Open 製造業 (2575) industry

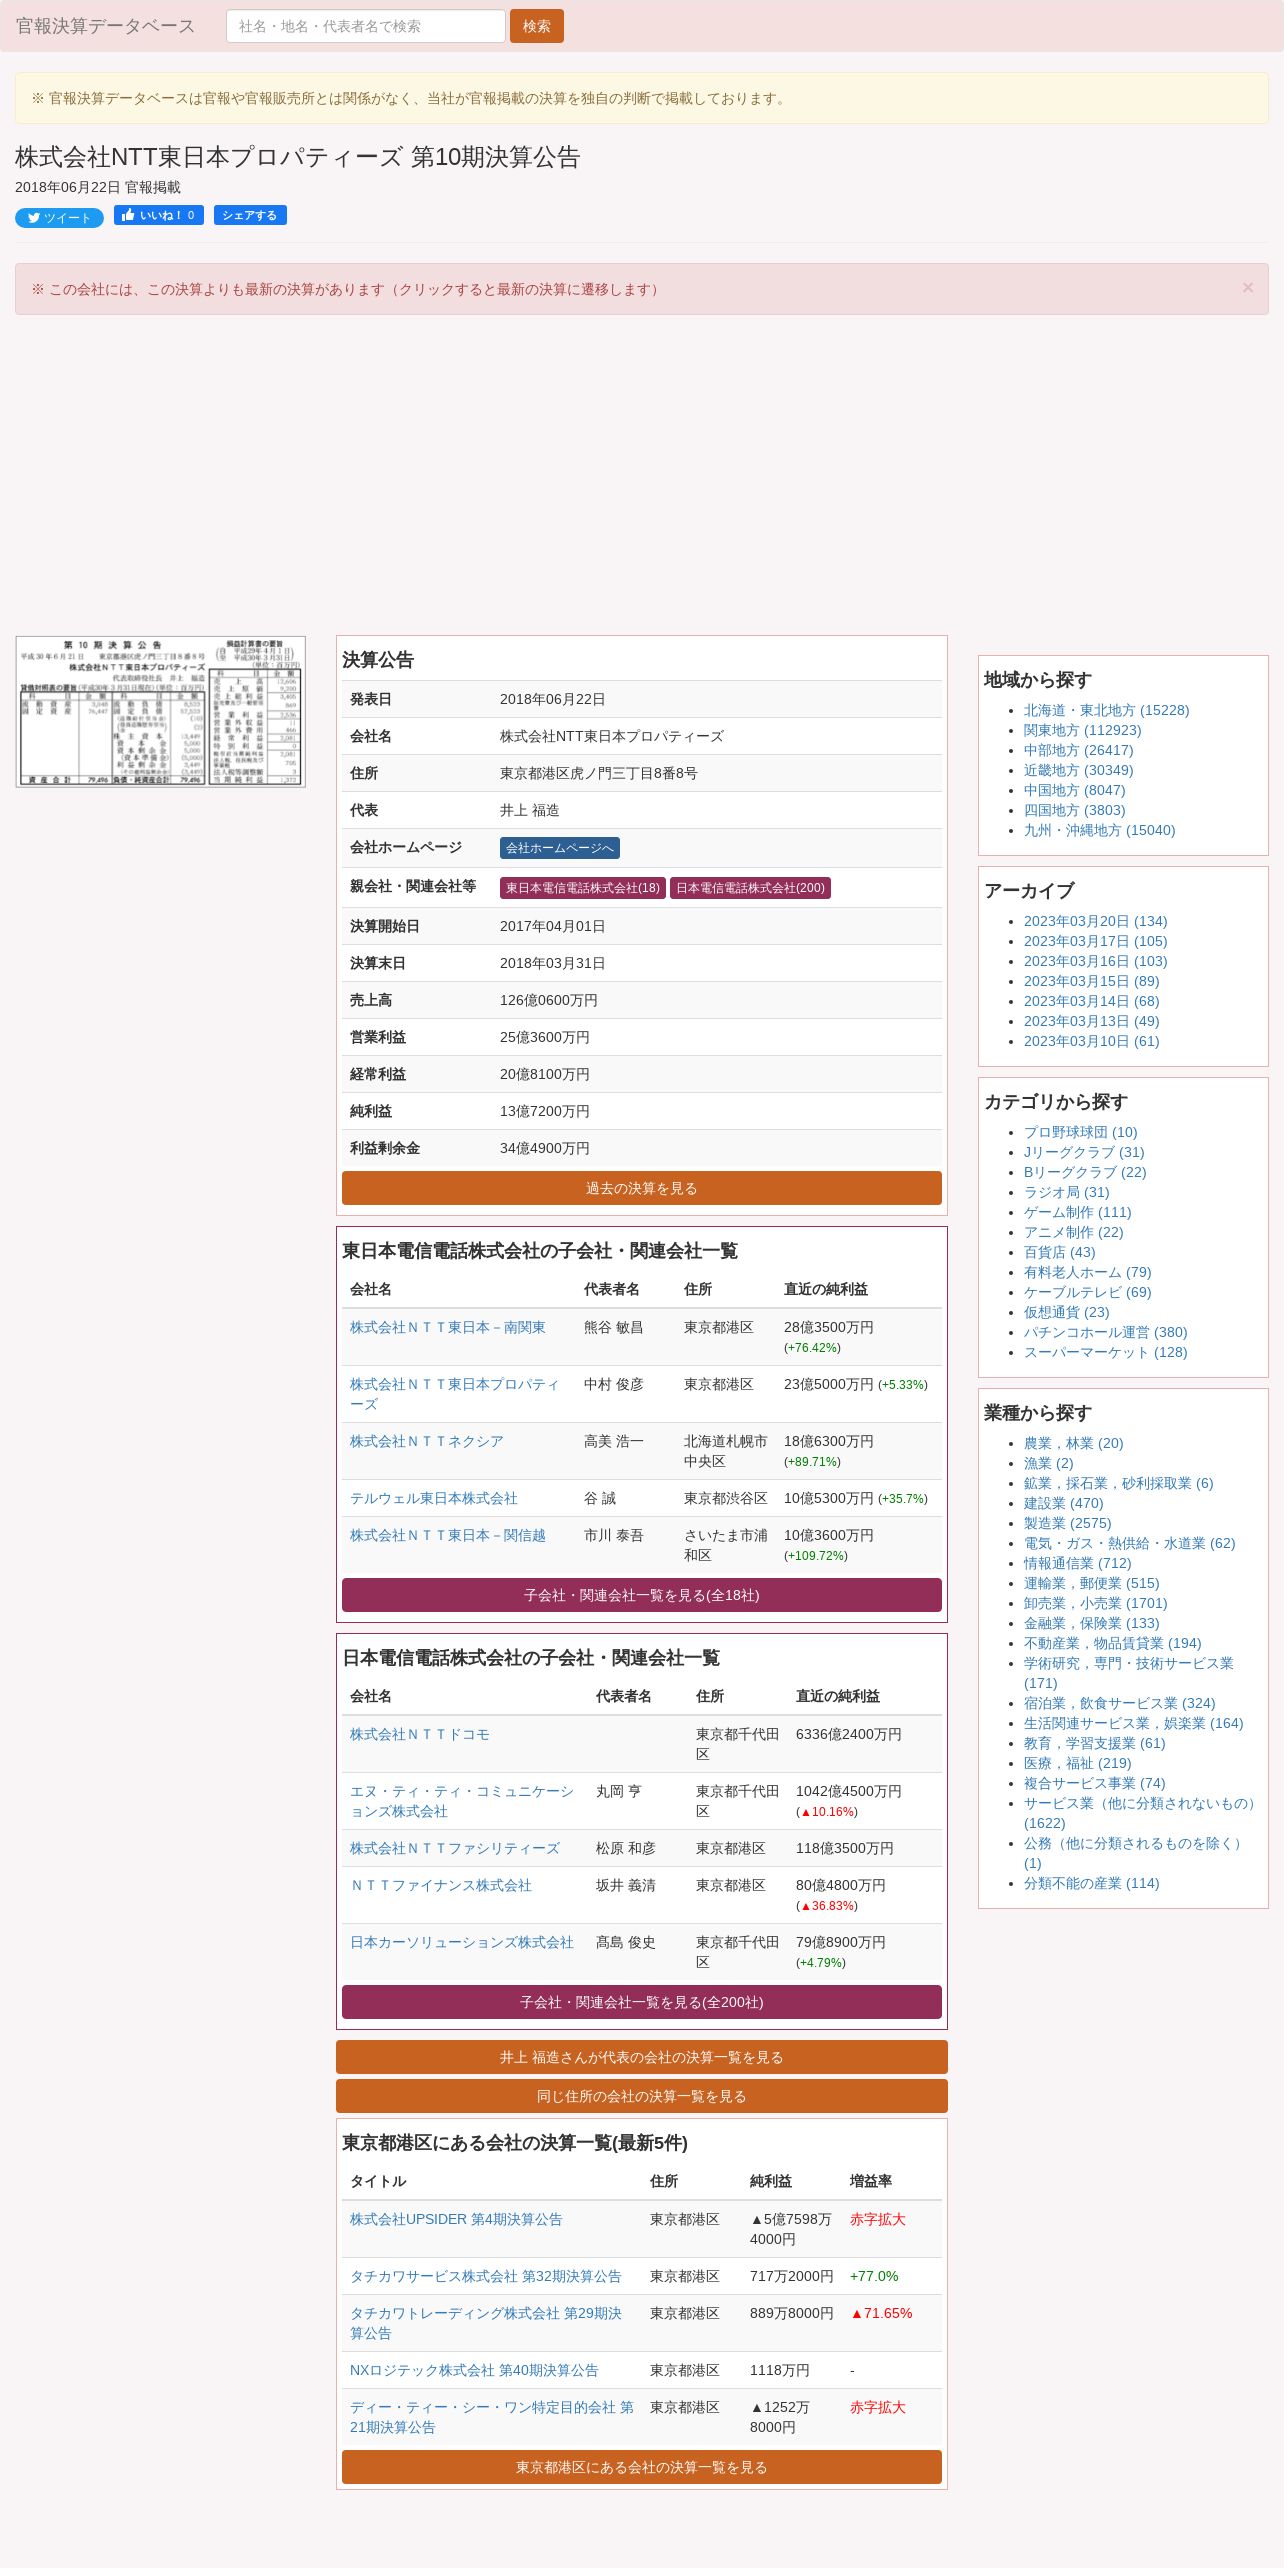coord(1067,1523)
